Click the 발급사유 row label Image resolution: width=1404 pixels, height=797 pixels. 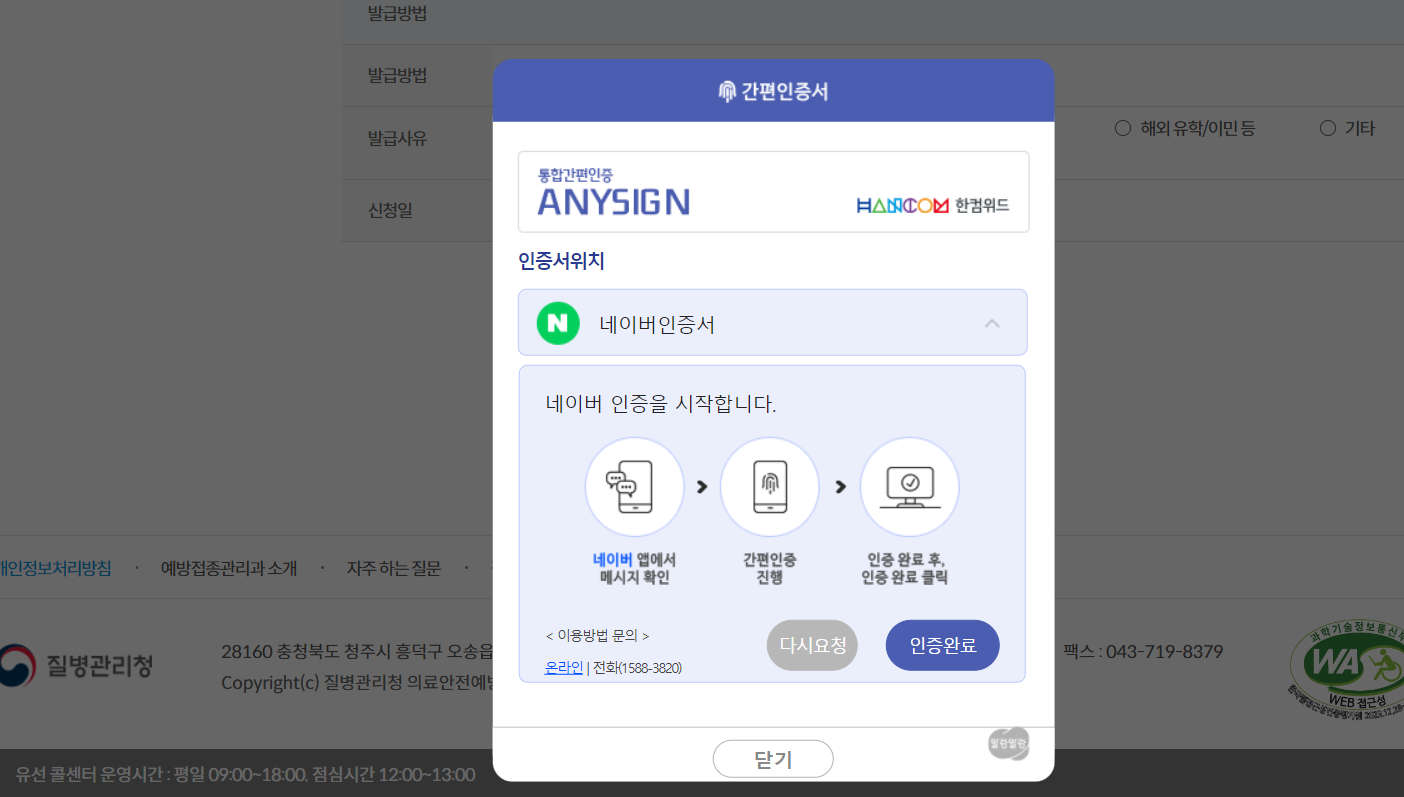(397, 138)
